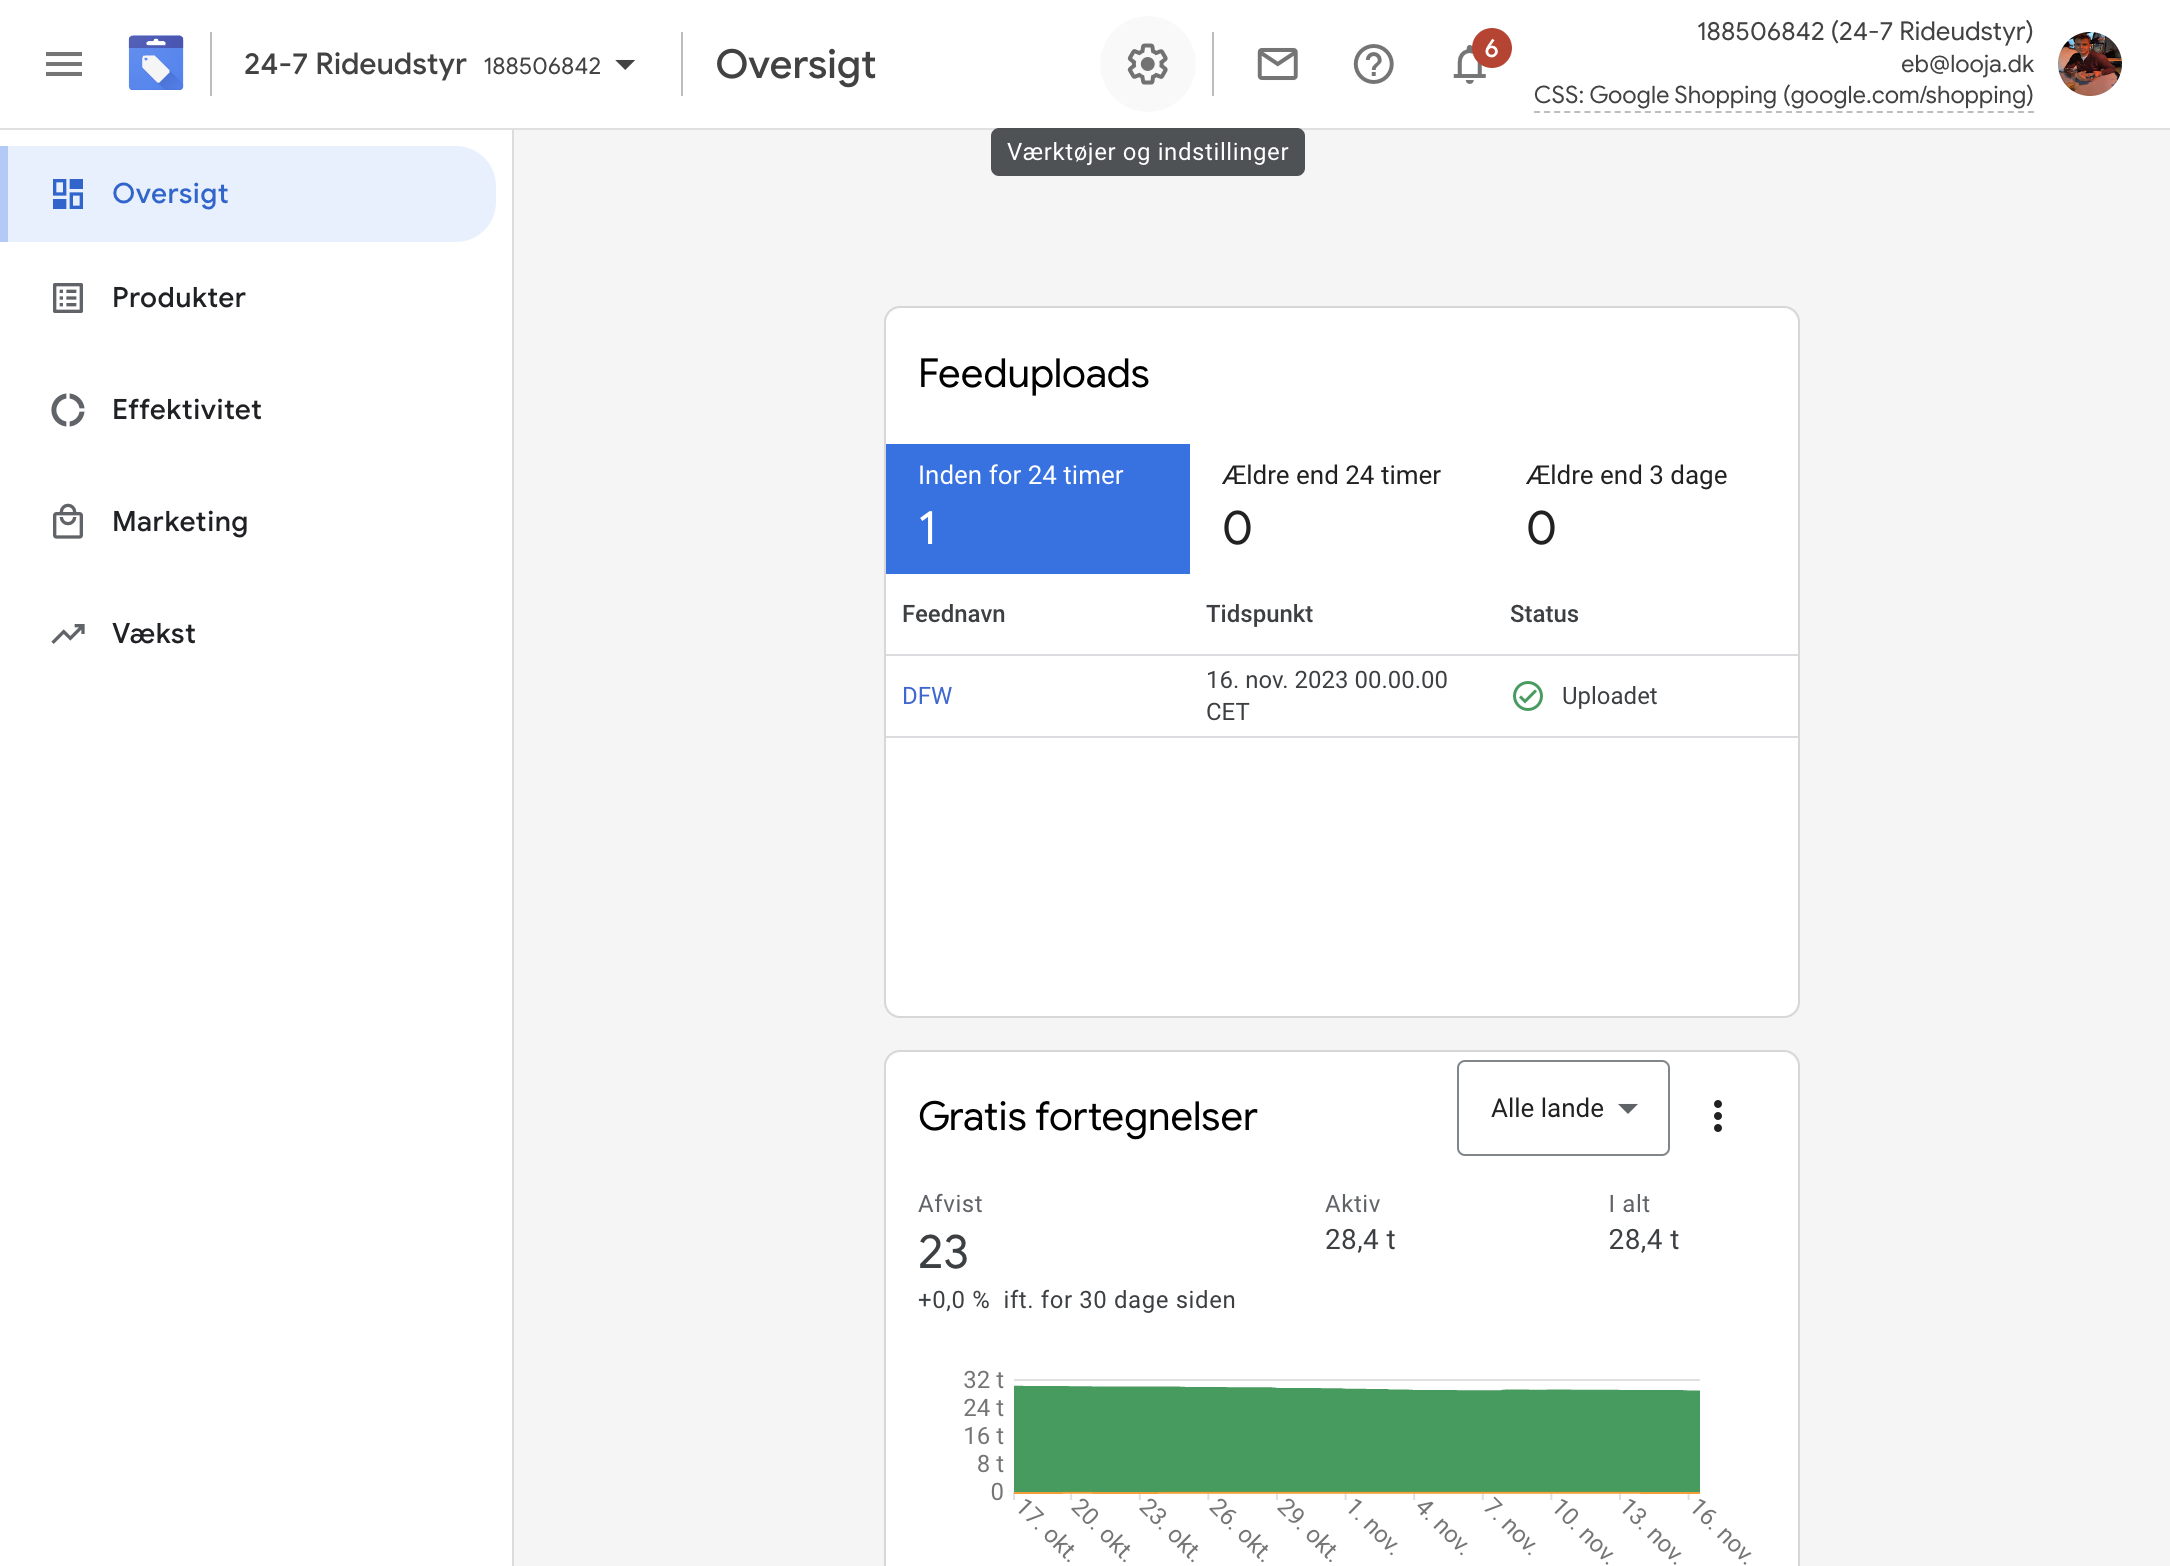Click the I alt 28,4 t value
Screen dimensions: 2170x1566
click(1643, 1240)
